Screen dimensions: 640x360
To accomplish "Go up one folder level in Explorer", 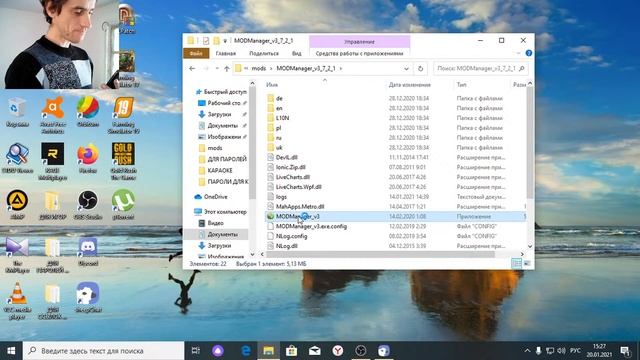I will 227,69.
